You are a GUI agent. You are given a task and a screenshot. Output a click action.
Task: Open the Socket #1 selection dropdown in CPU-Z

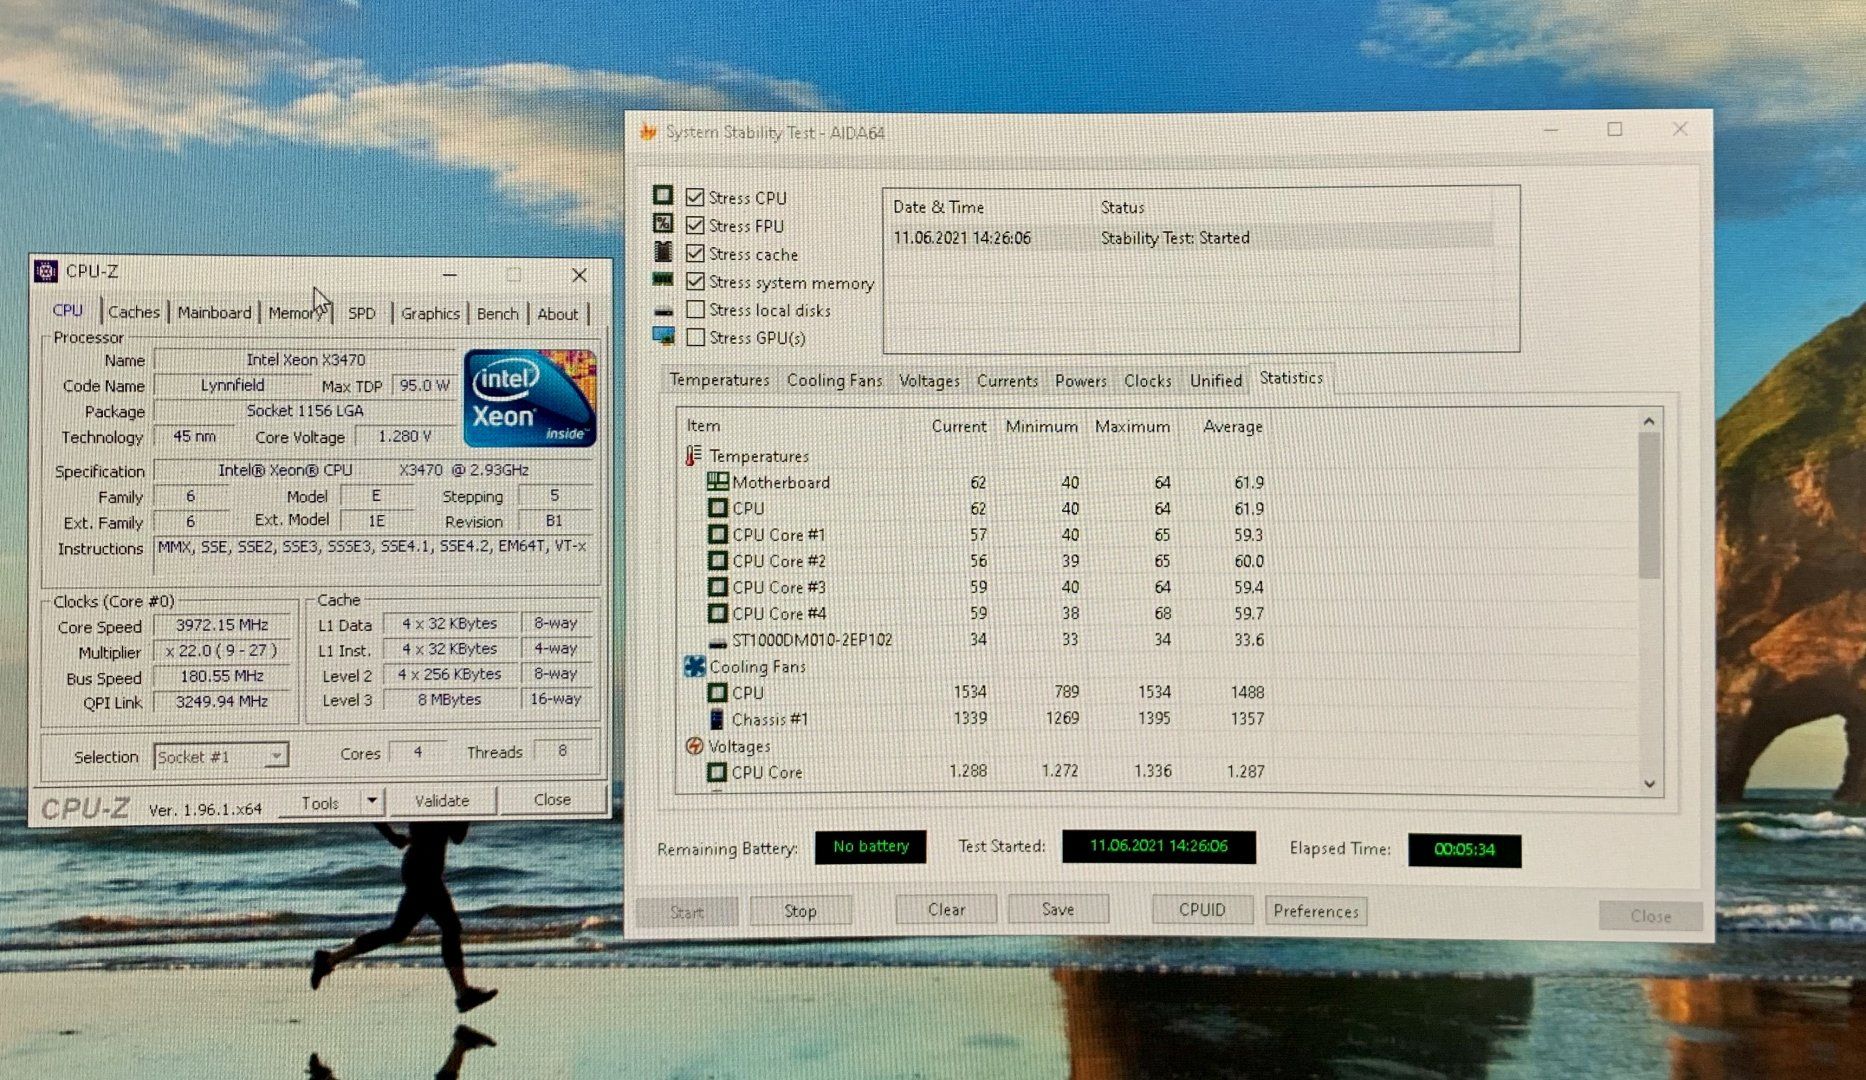(x=221, y=756)
